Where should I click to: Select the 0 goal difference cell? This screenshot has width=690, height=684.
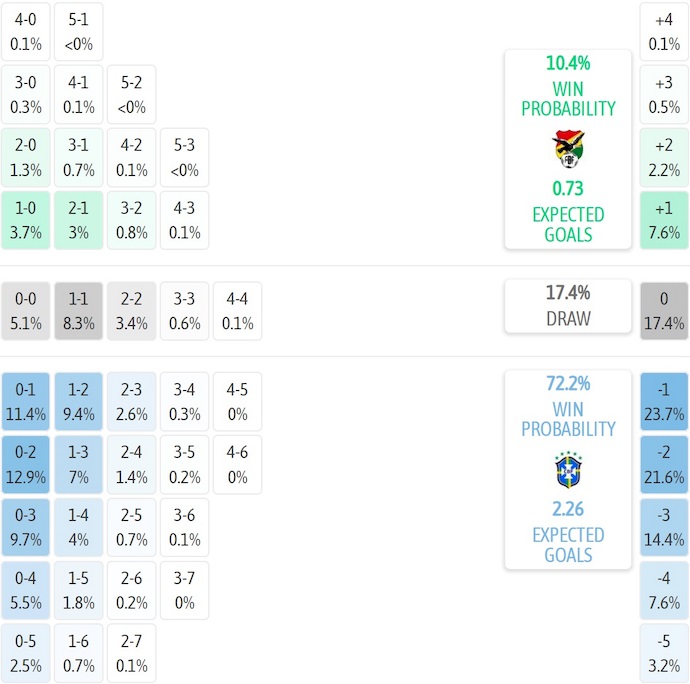click(664, 311)
